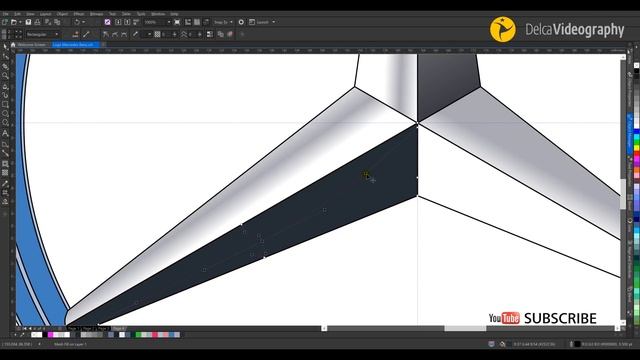The height and width of the screenshot is (360, 640).
Task: Switch to the Welcome Screen tab
Action: (x=31, y=44)
